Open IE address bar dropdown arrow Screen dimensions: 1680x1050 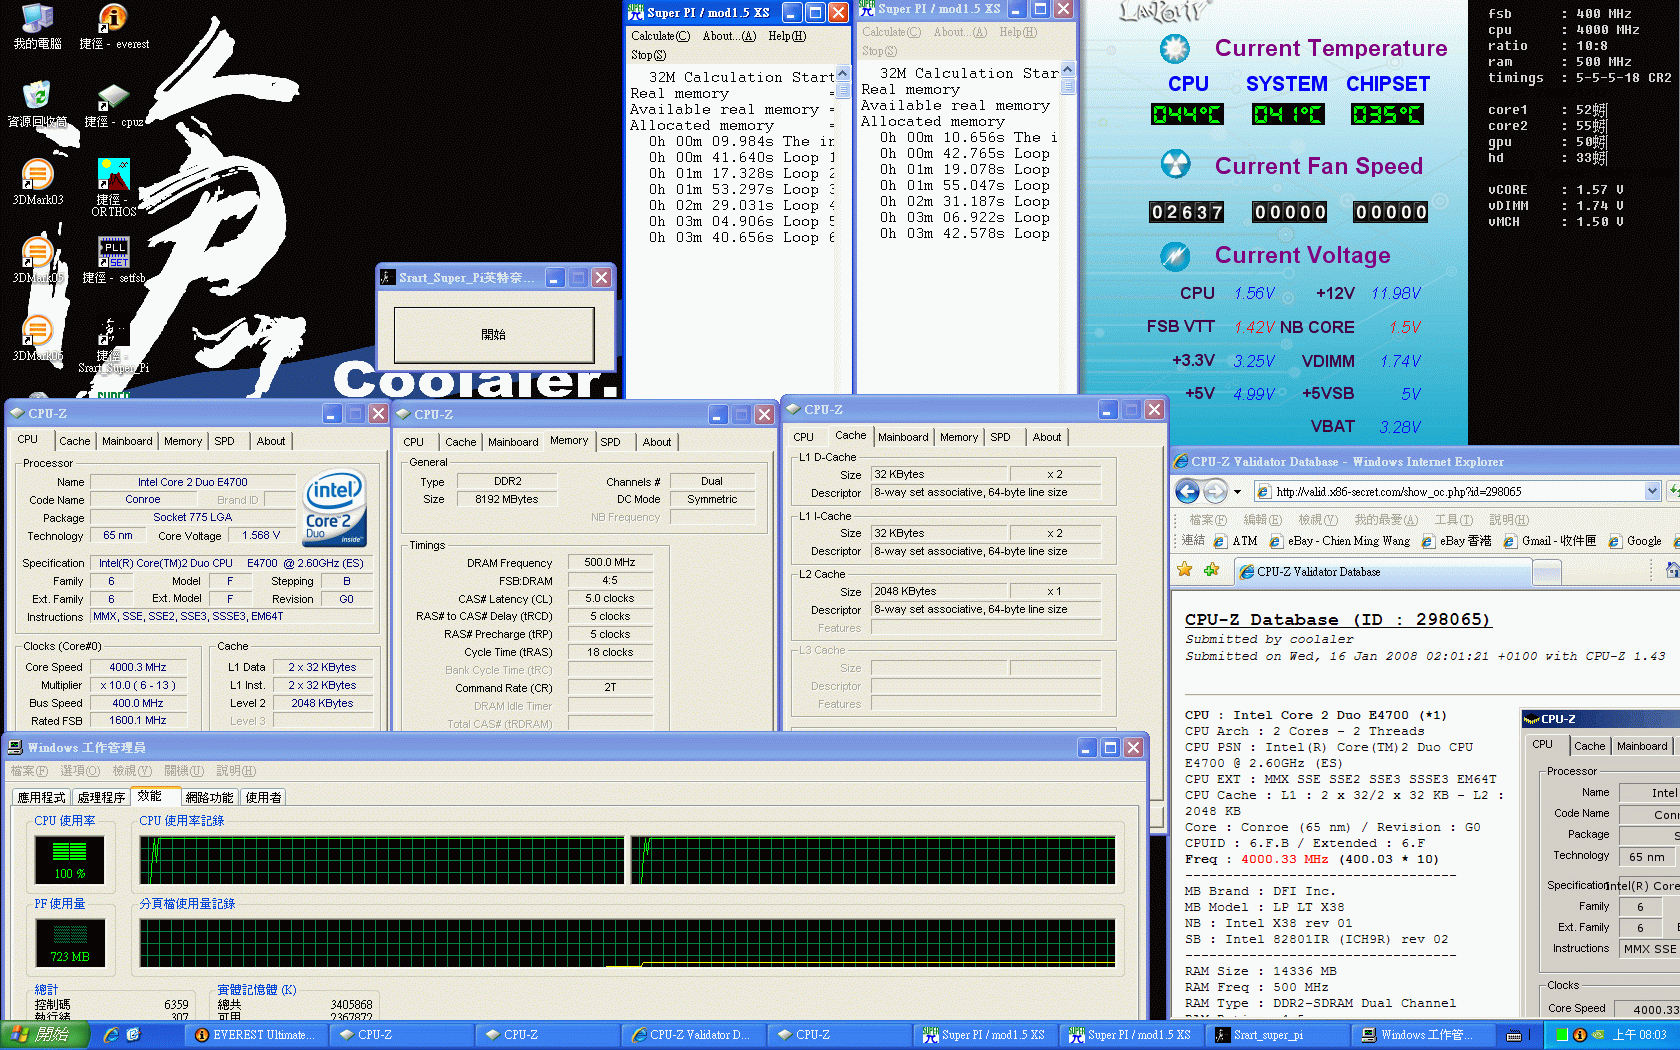pyautogui.click(x=1652, y=491)
